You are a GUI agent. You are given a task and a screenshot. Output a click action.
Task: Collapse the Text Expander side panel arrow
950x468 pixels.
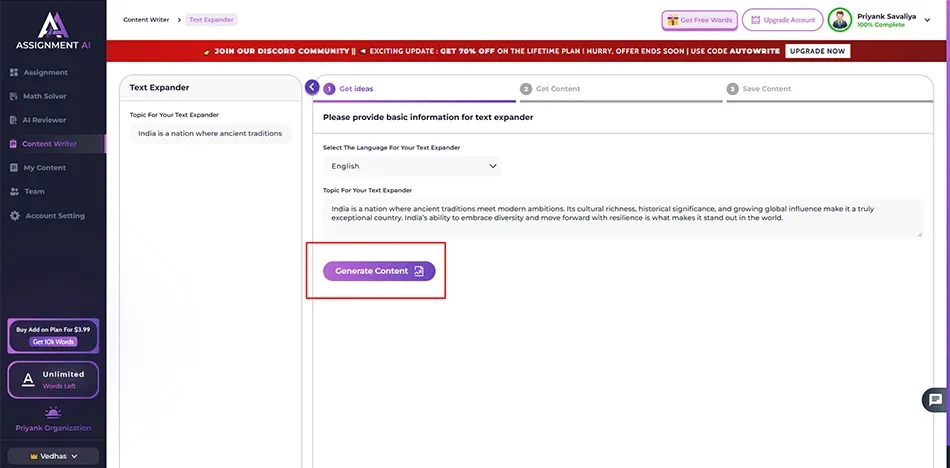(312, 87)
